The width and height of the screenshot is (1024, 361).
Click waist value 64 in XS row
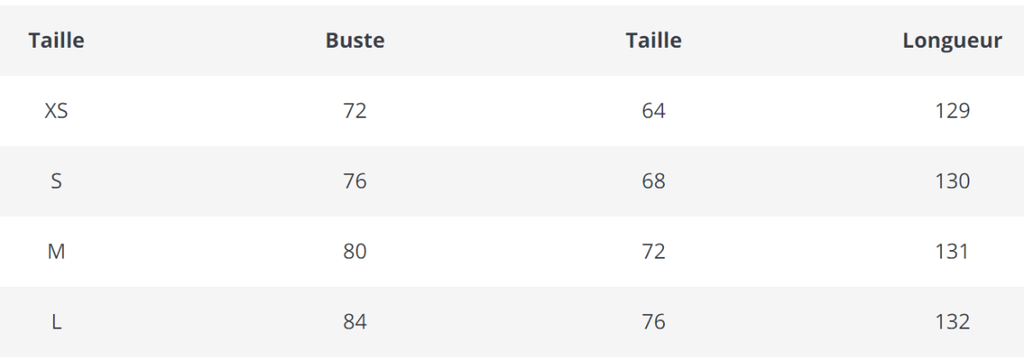[654, 111]
